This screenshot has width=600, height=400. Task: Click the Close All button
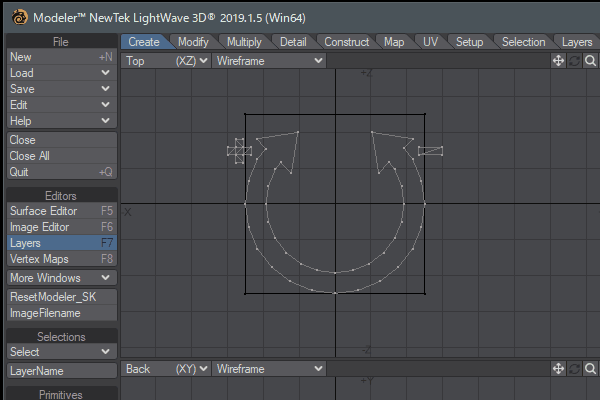click(60, 156)
